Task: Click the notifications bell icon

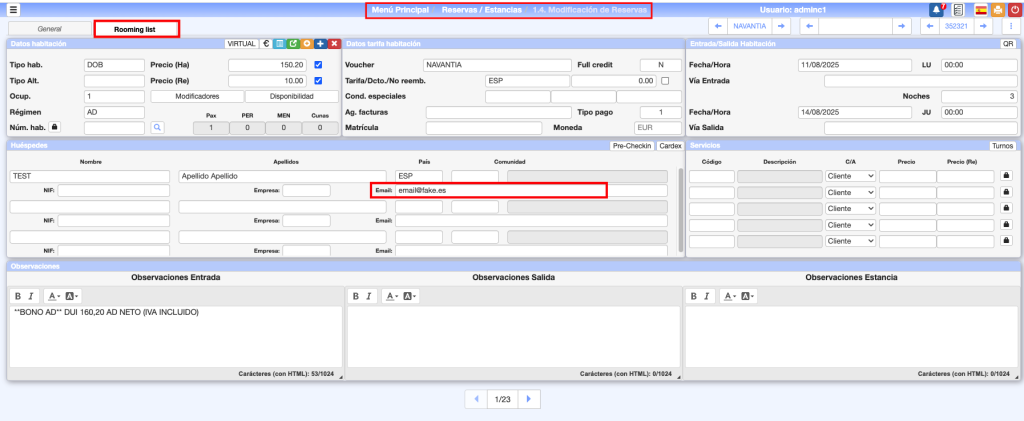Action: 937,10
